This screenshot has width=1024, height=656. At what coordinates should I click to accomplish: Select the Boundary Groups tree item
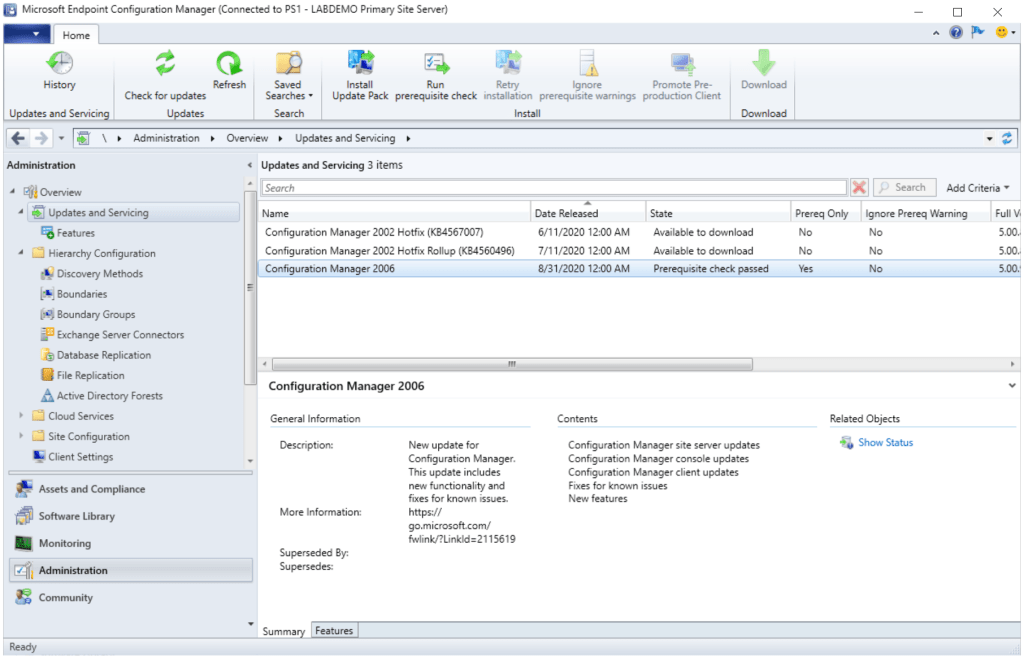(x=96, y=314)
